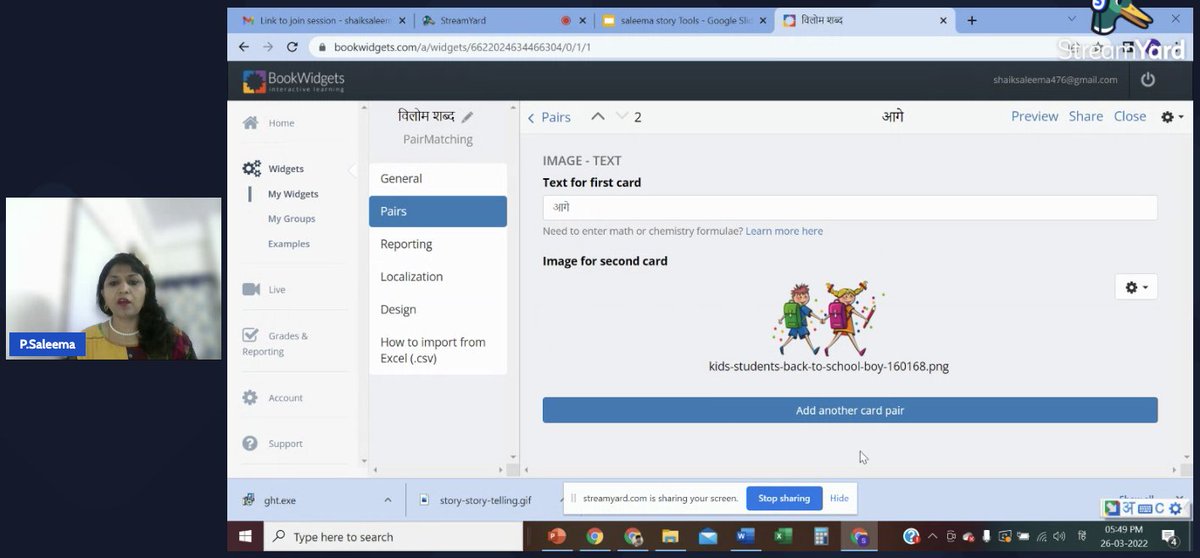
Task: Click the kids students card image thumbnail
Action: [x=828, y=317]
